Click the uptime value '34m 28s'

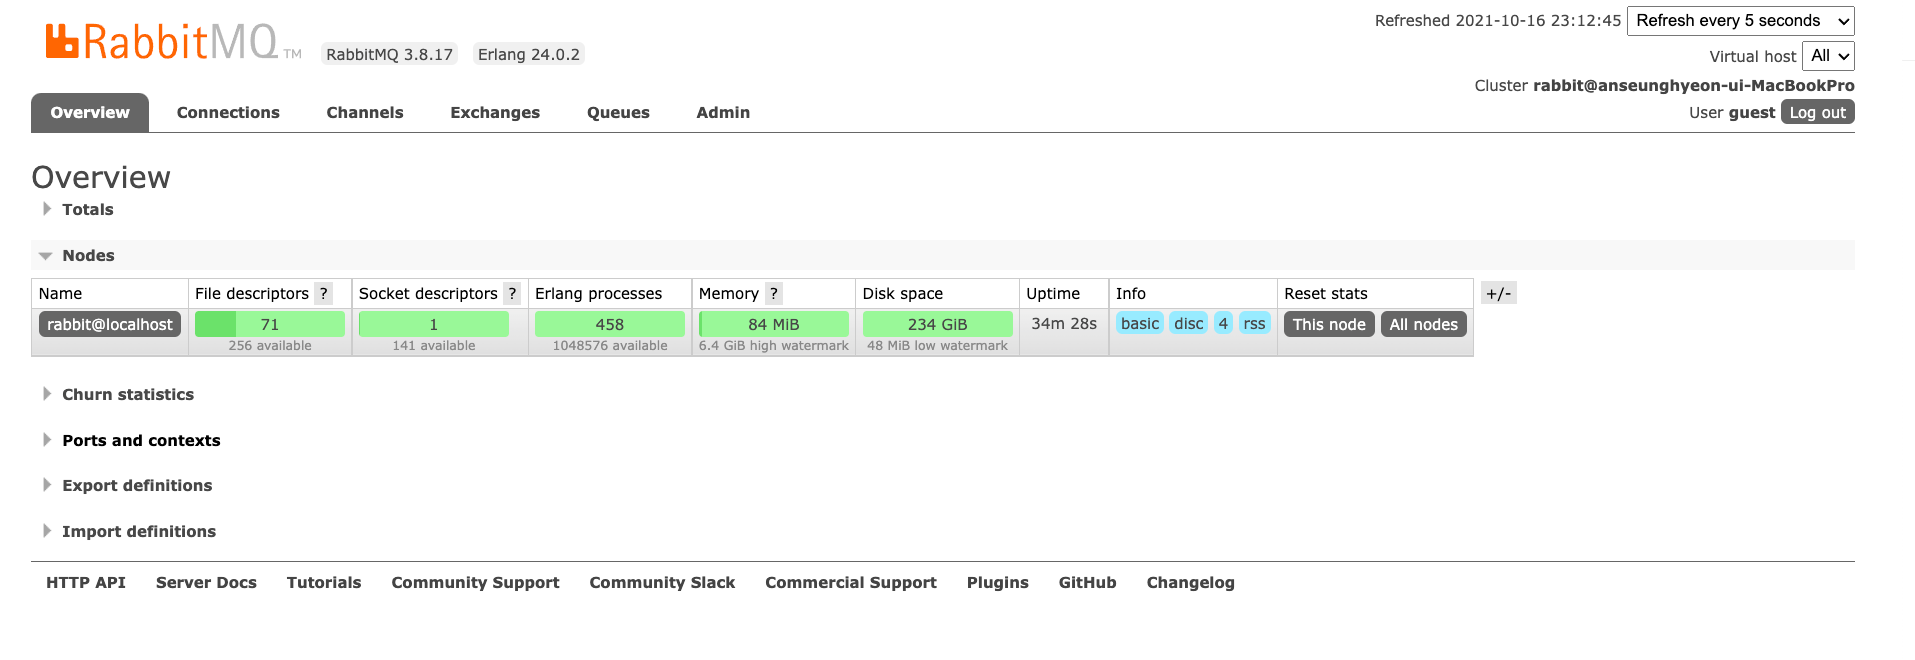tap(1064, 323)
